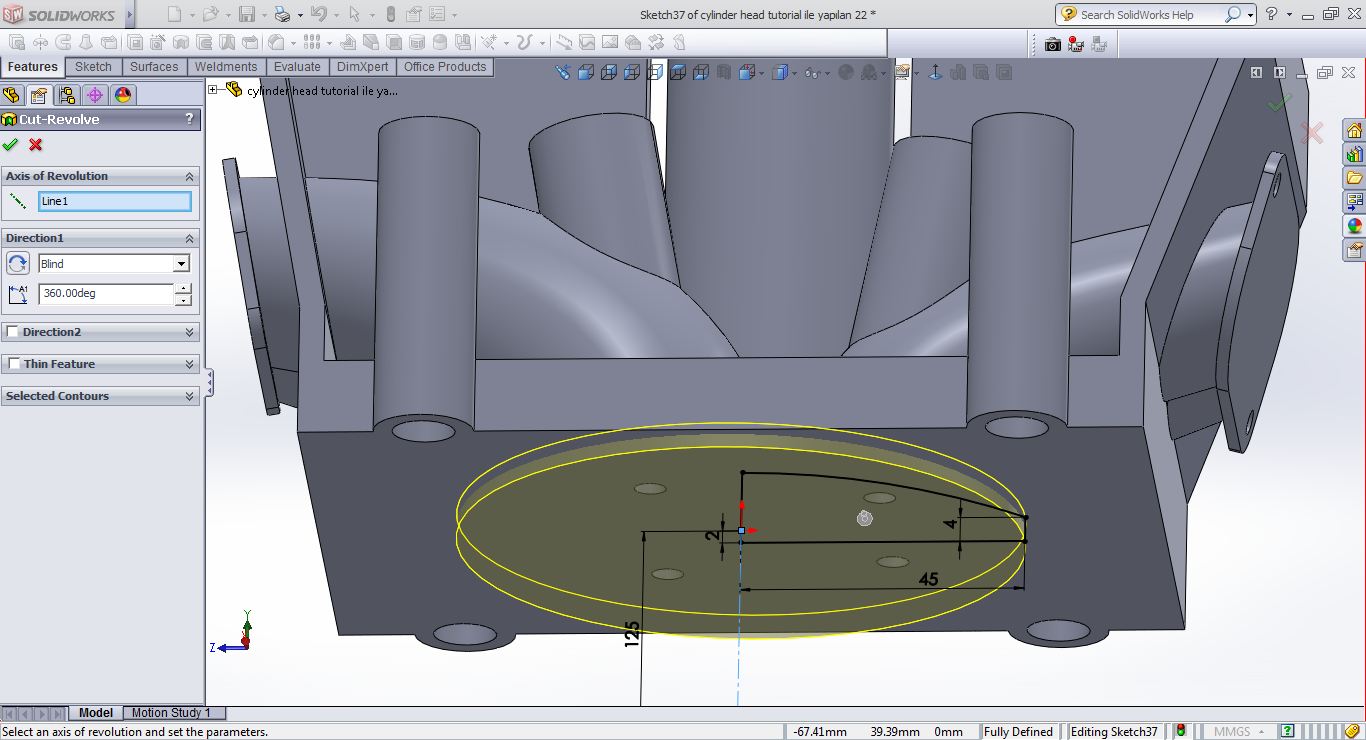Select the Model tab at bottom

point(96,713)
